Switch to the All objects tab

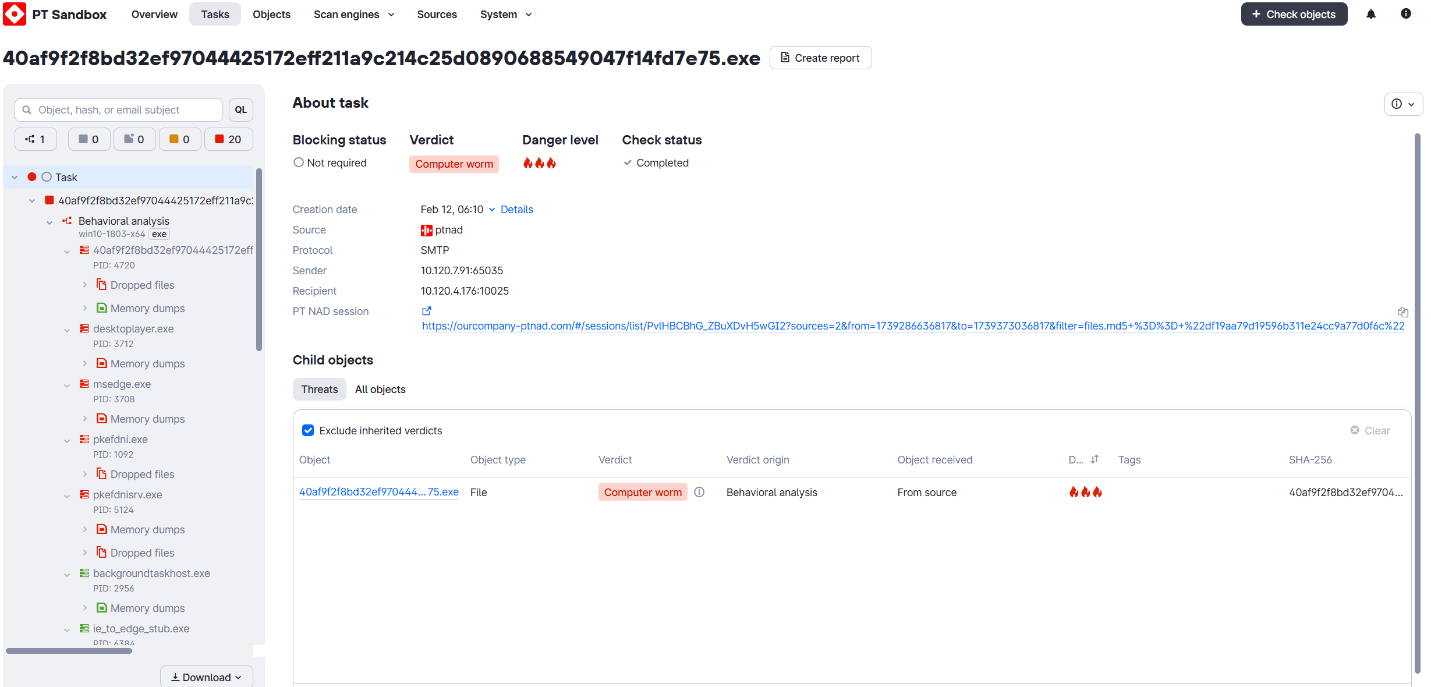click(x=380, y=389)
